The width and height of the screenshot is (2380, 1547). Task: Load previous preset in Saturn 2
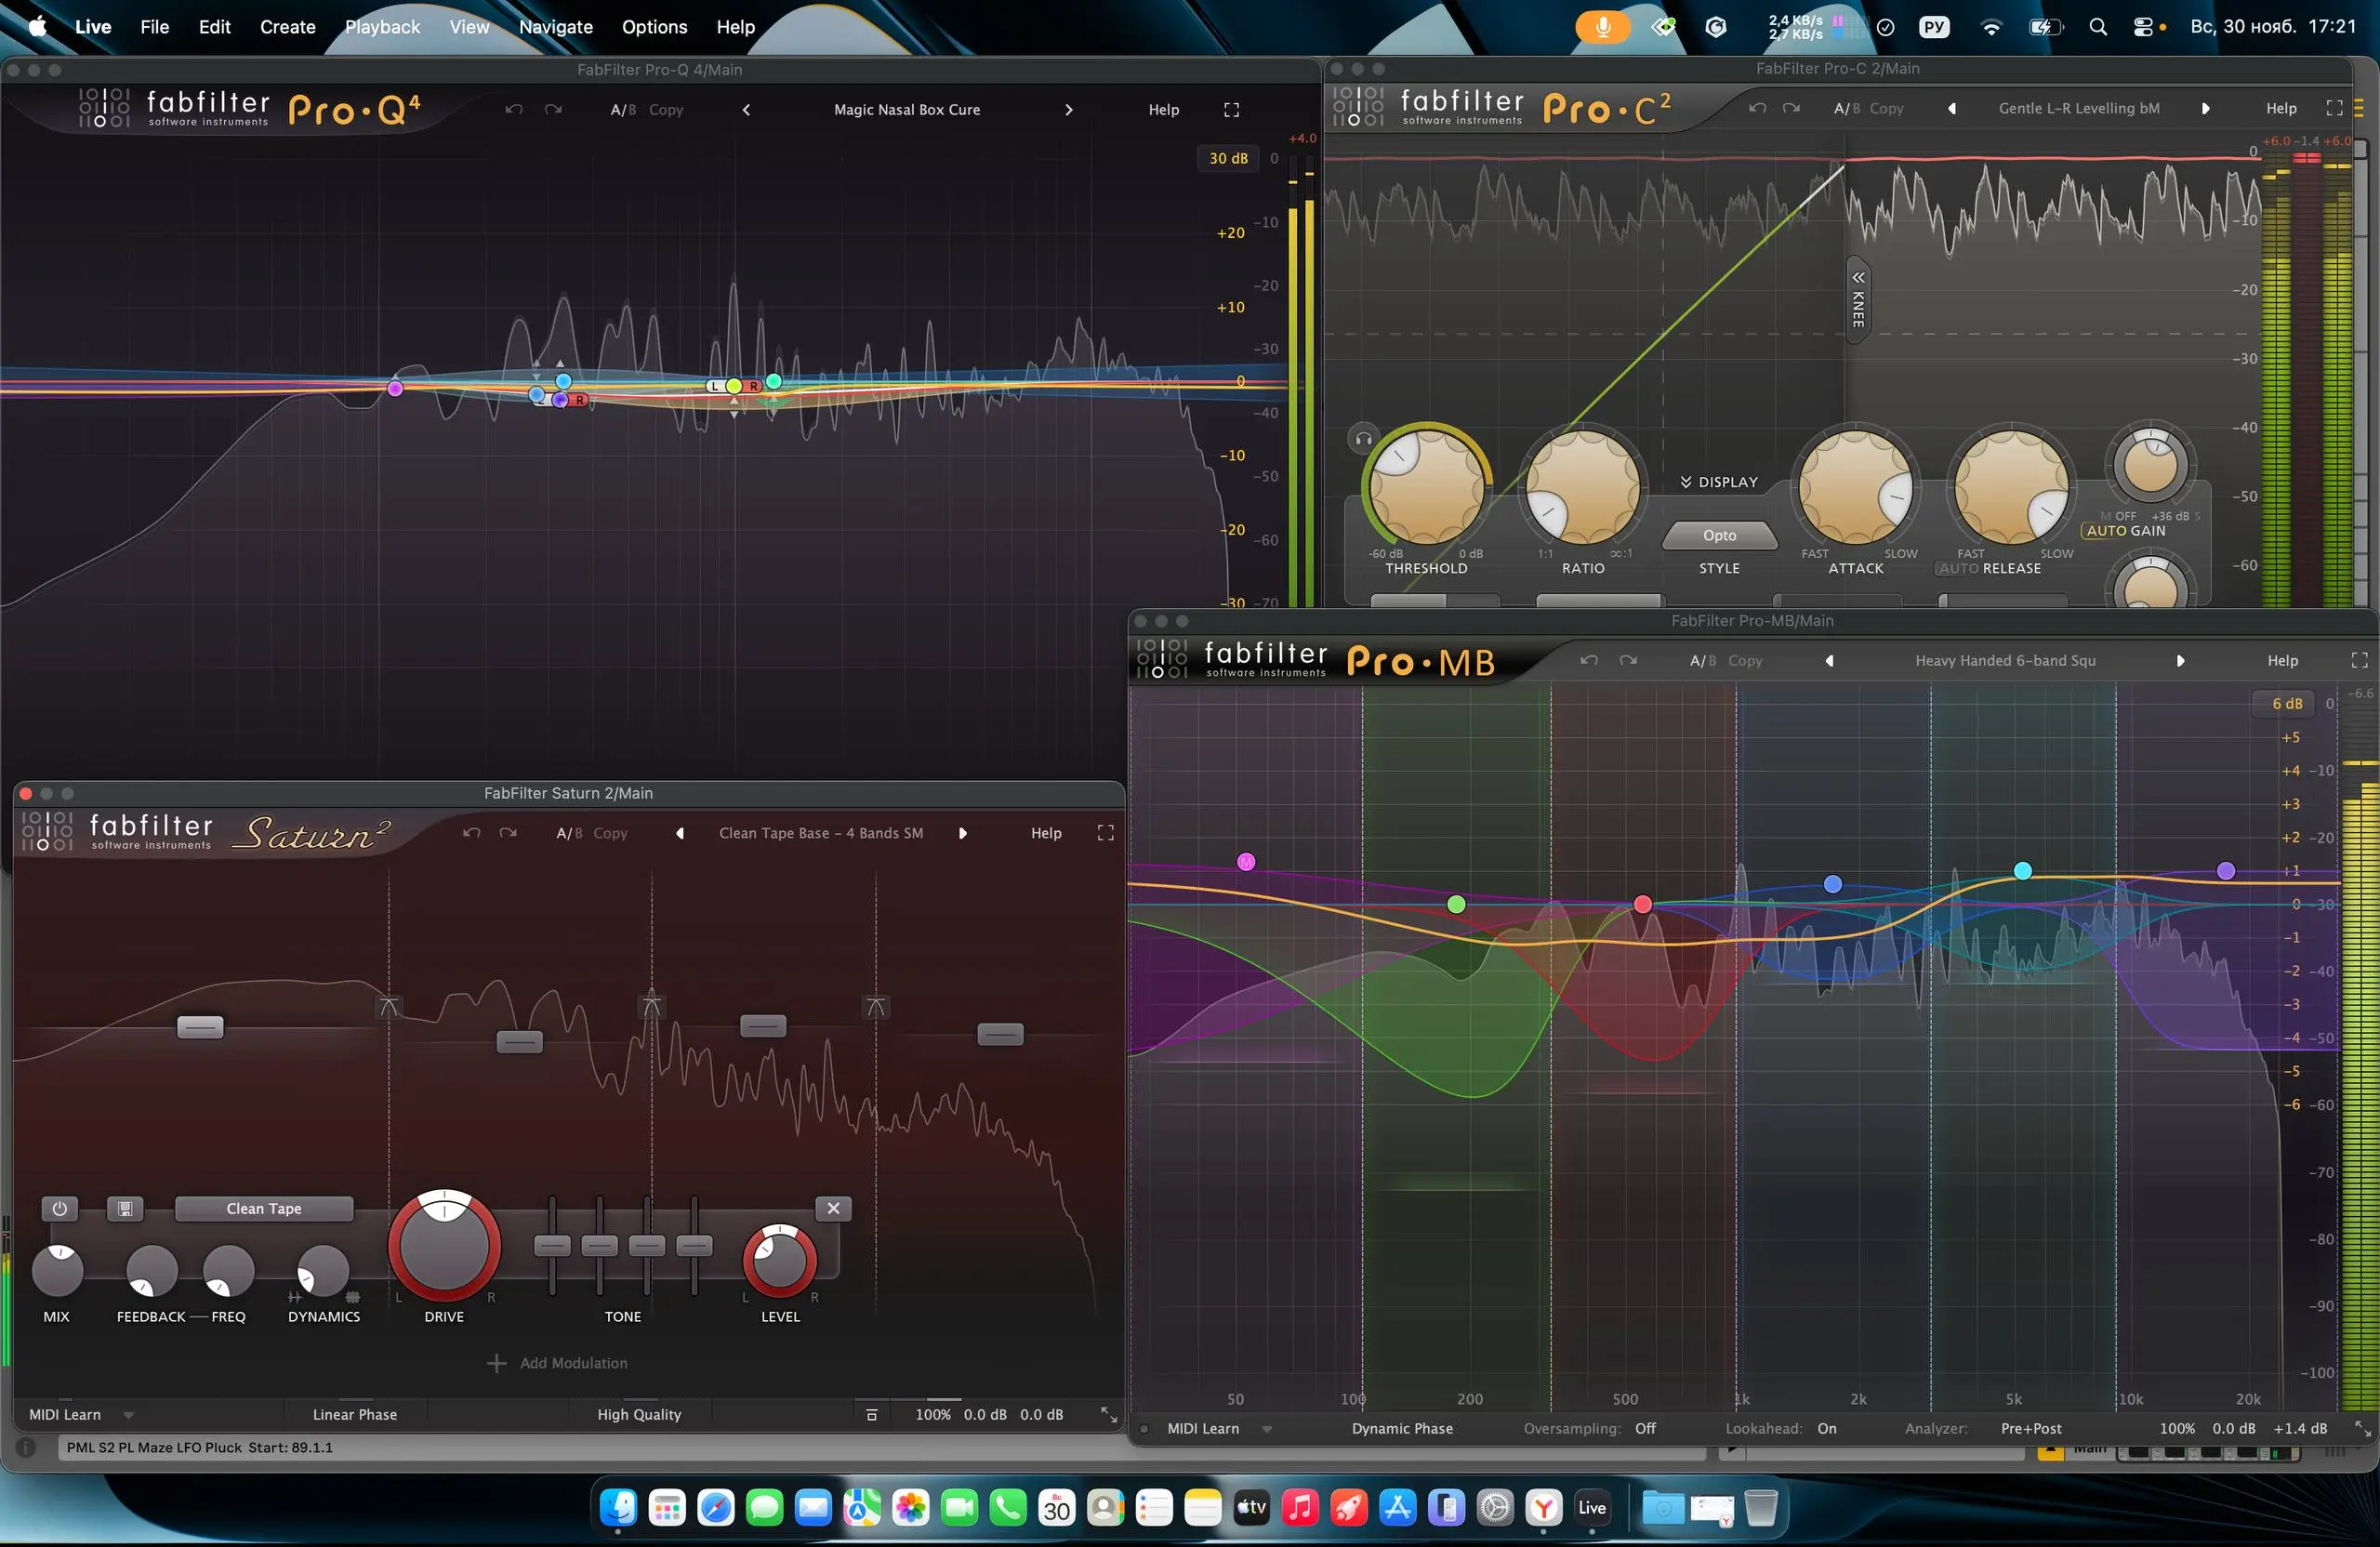coord(680,833)
